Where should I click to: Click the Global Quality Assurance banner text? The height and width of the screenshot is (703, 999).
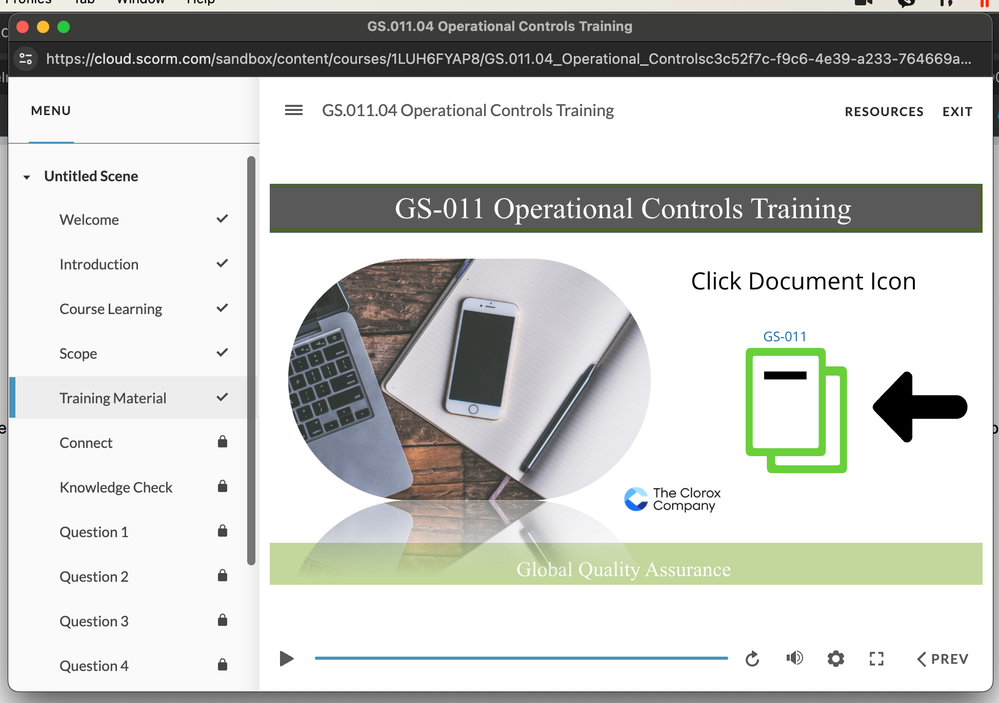[623, 569]
